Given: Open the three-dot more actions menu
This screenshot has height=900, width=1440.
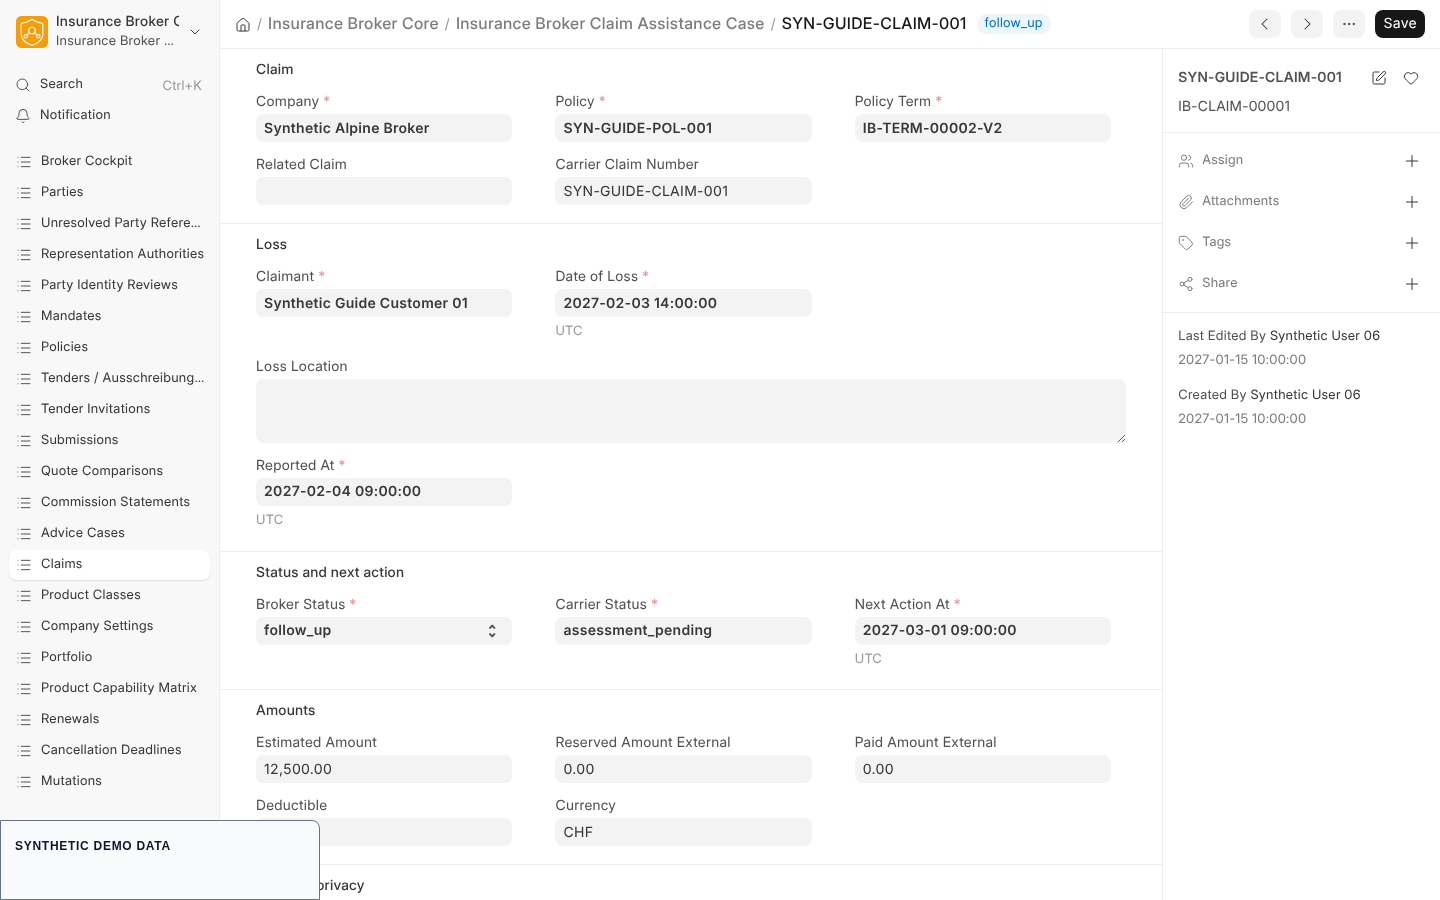Looking at the screenshot, I should coord(1349,24).
